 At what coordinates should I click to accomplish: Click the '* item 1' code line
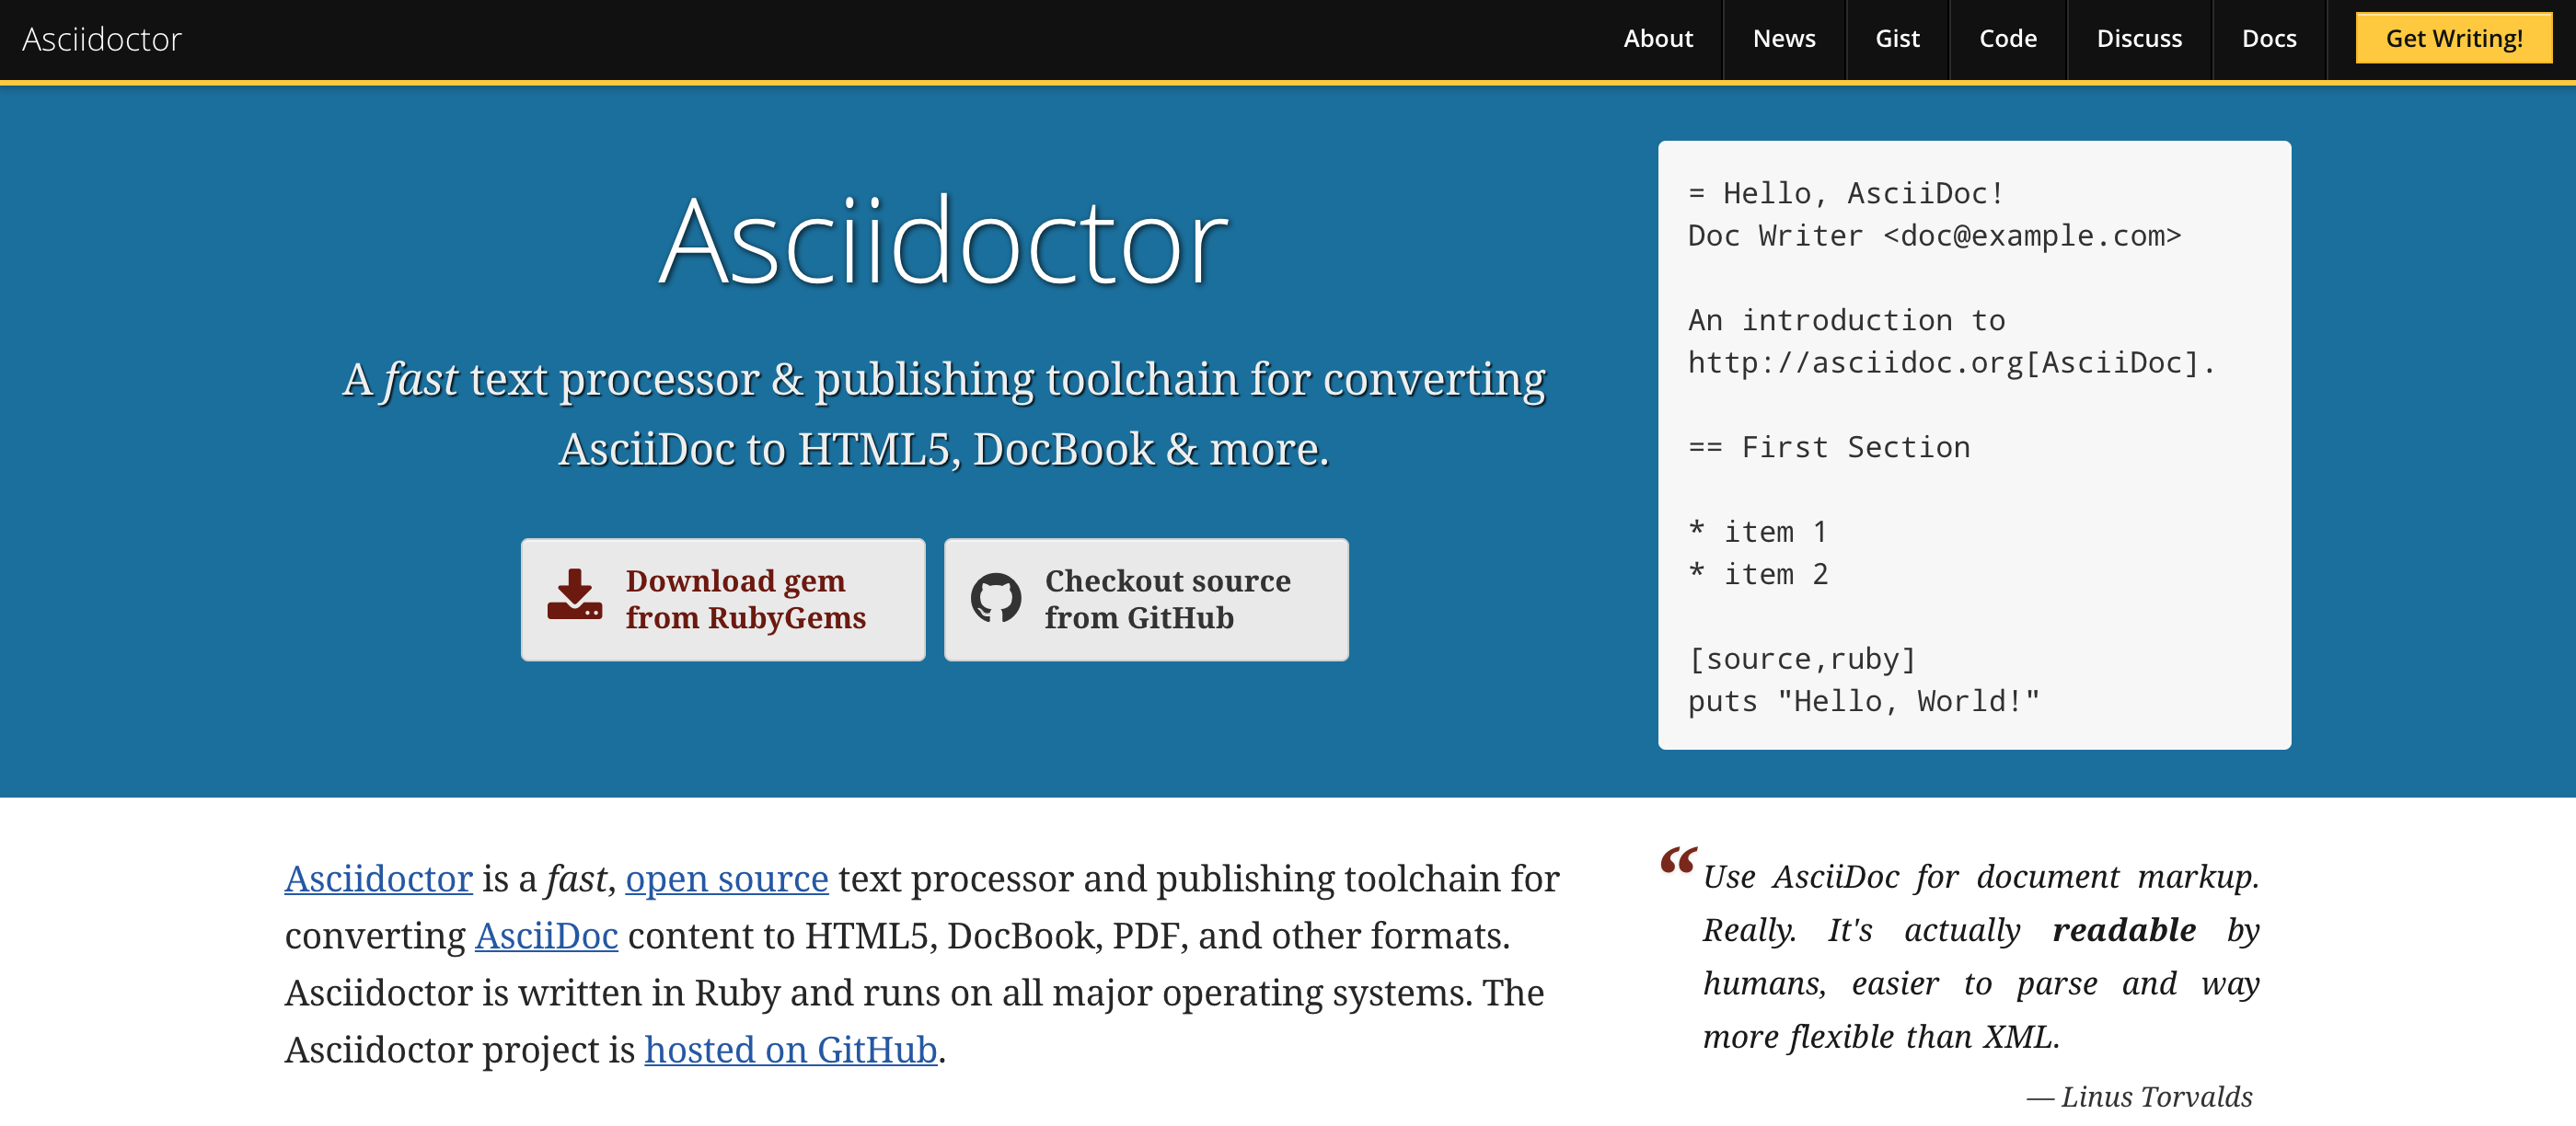1758,532
